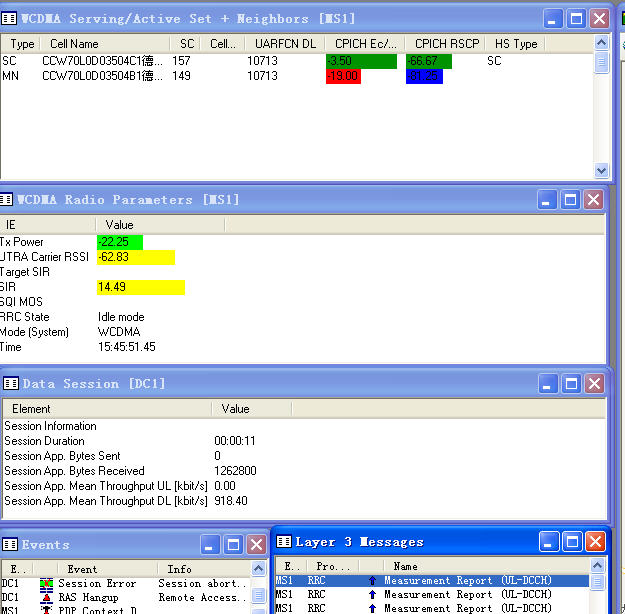Click scroll-down arrow in Serving/Active Set list
This screenshot has width=625, height=614.
pyautogui.click(x=601, y=171)
